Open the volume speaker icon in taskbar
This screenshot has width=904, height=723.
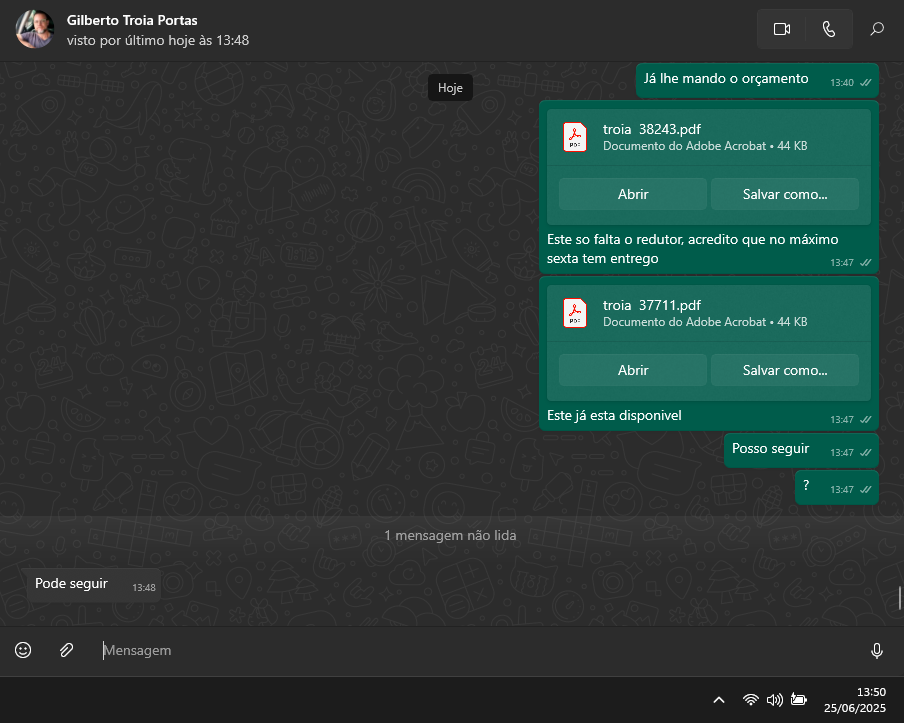(774, 700)
